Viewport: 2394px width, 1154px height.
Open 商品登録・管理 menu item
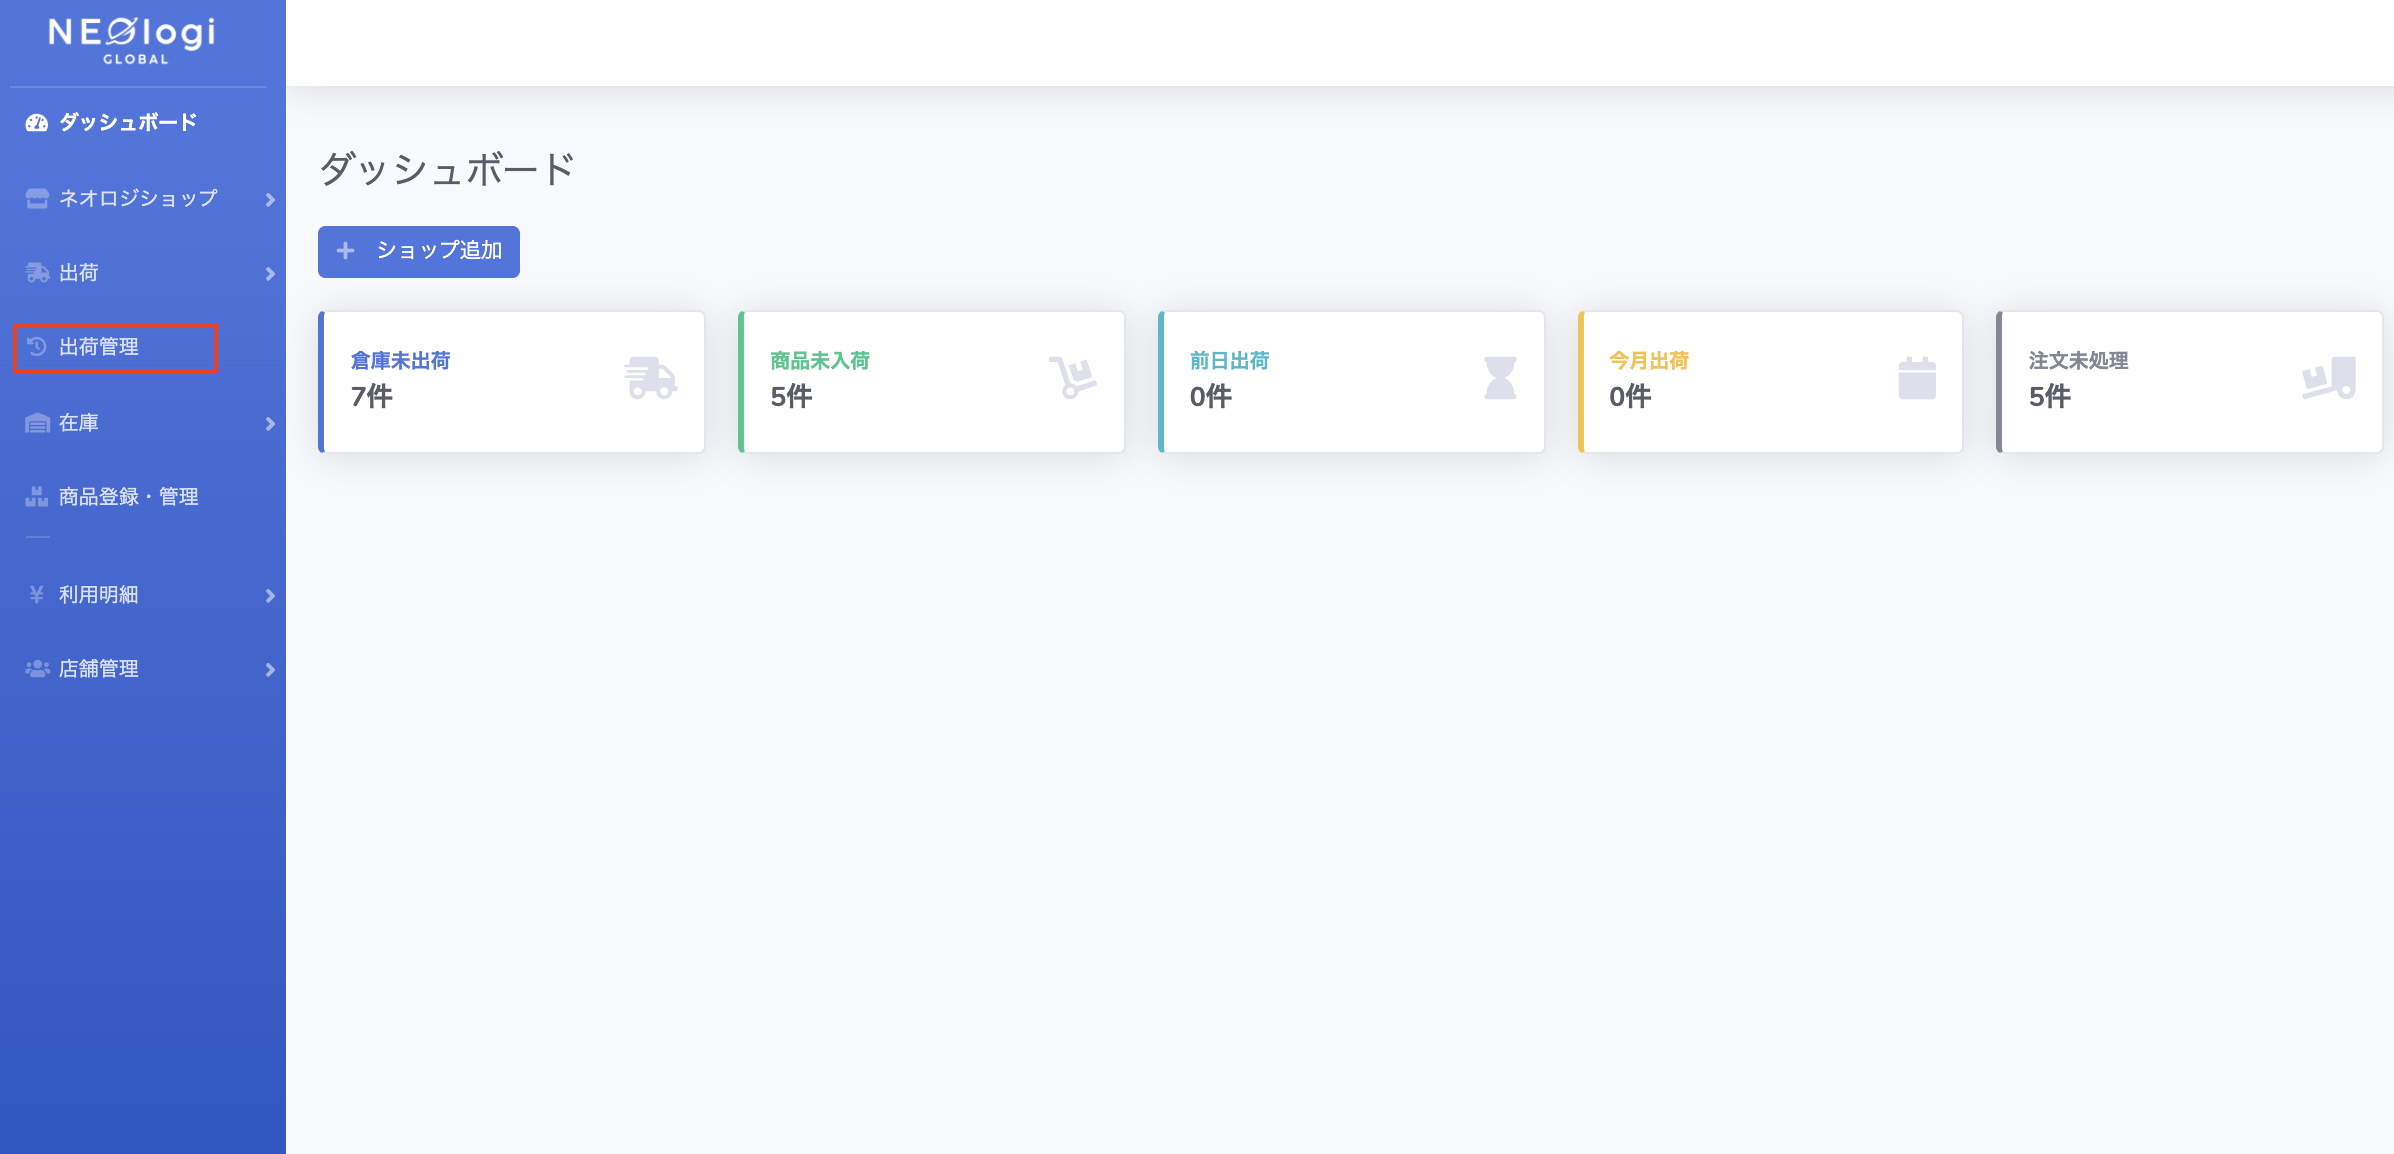point(128,497)
